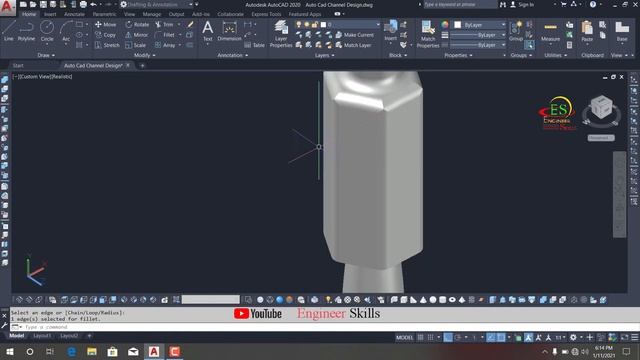
Task: Switch to Layout2 tab
Action: [x=69, y=336]
